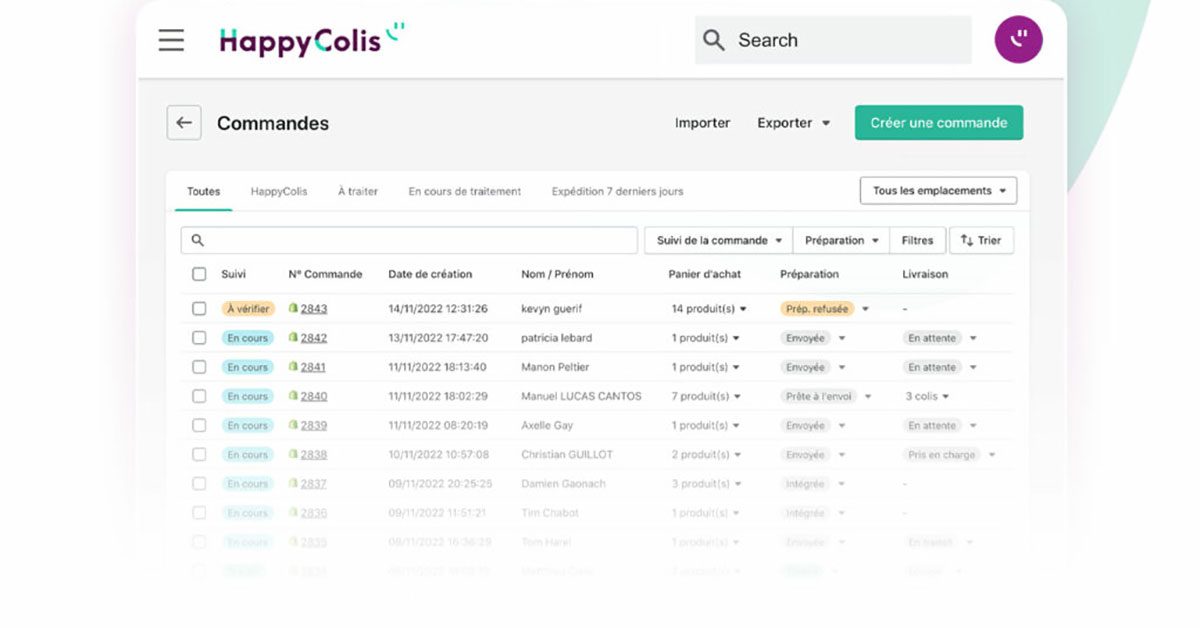Open the hamburger navigation menu
The width and height of the screenshot is (1200, 628).
pos(171,40)
